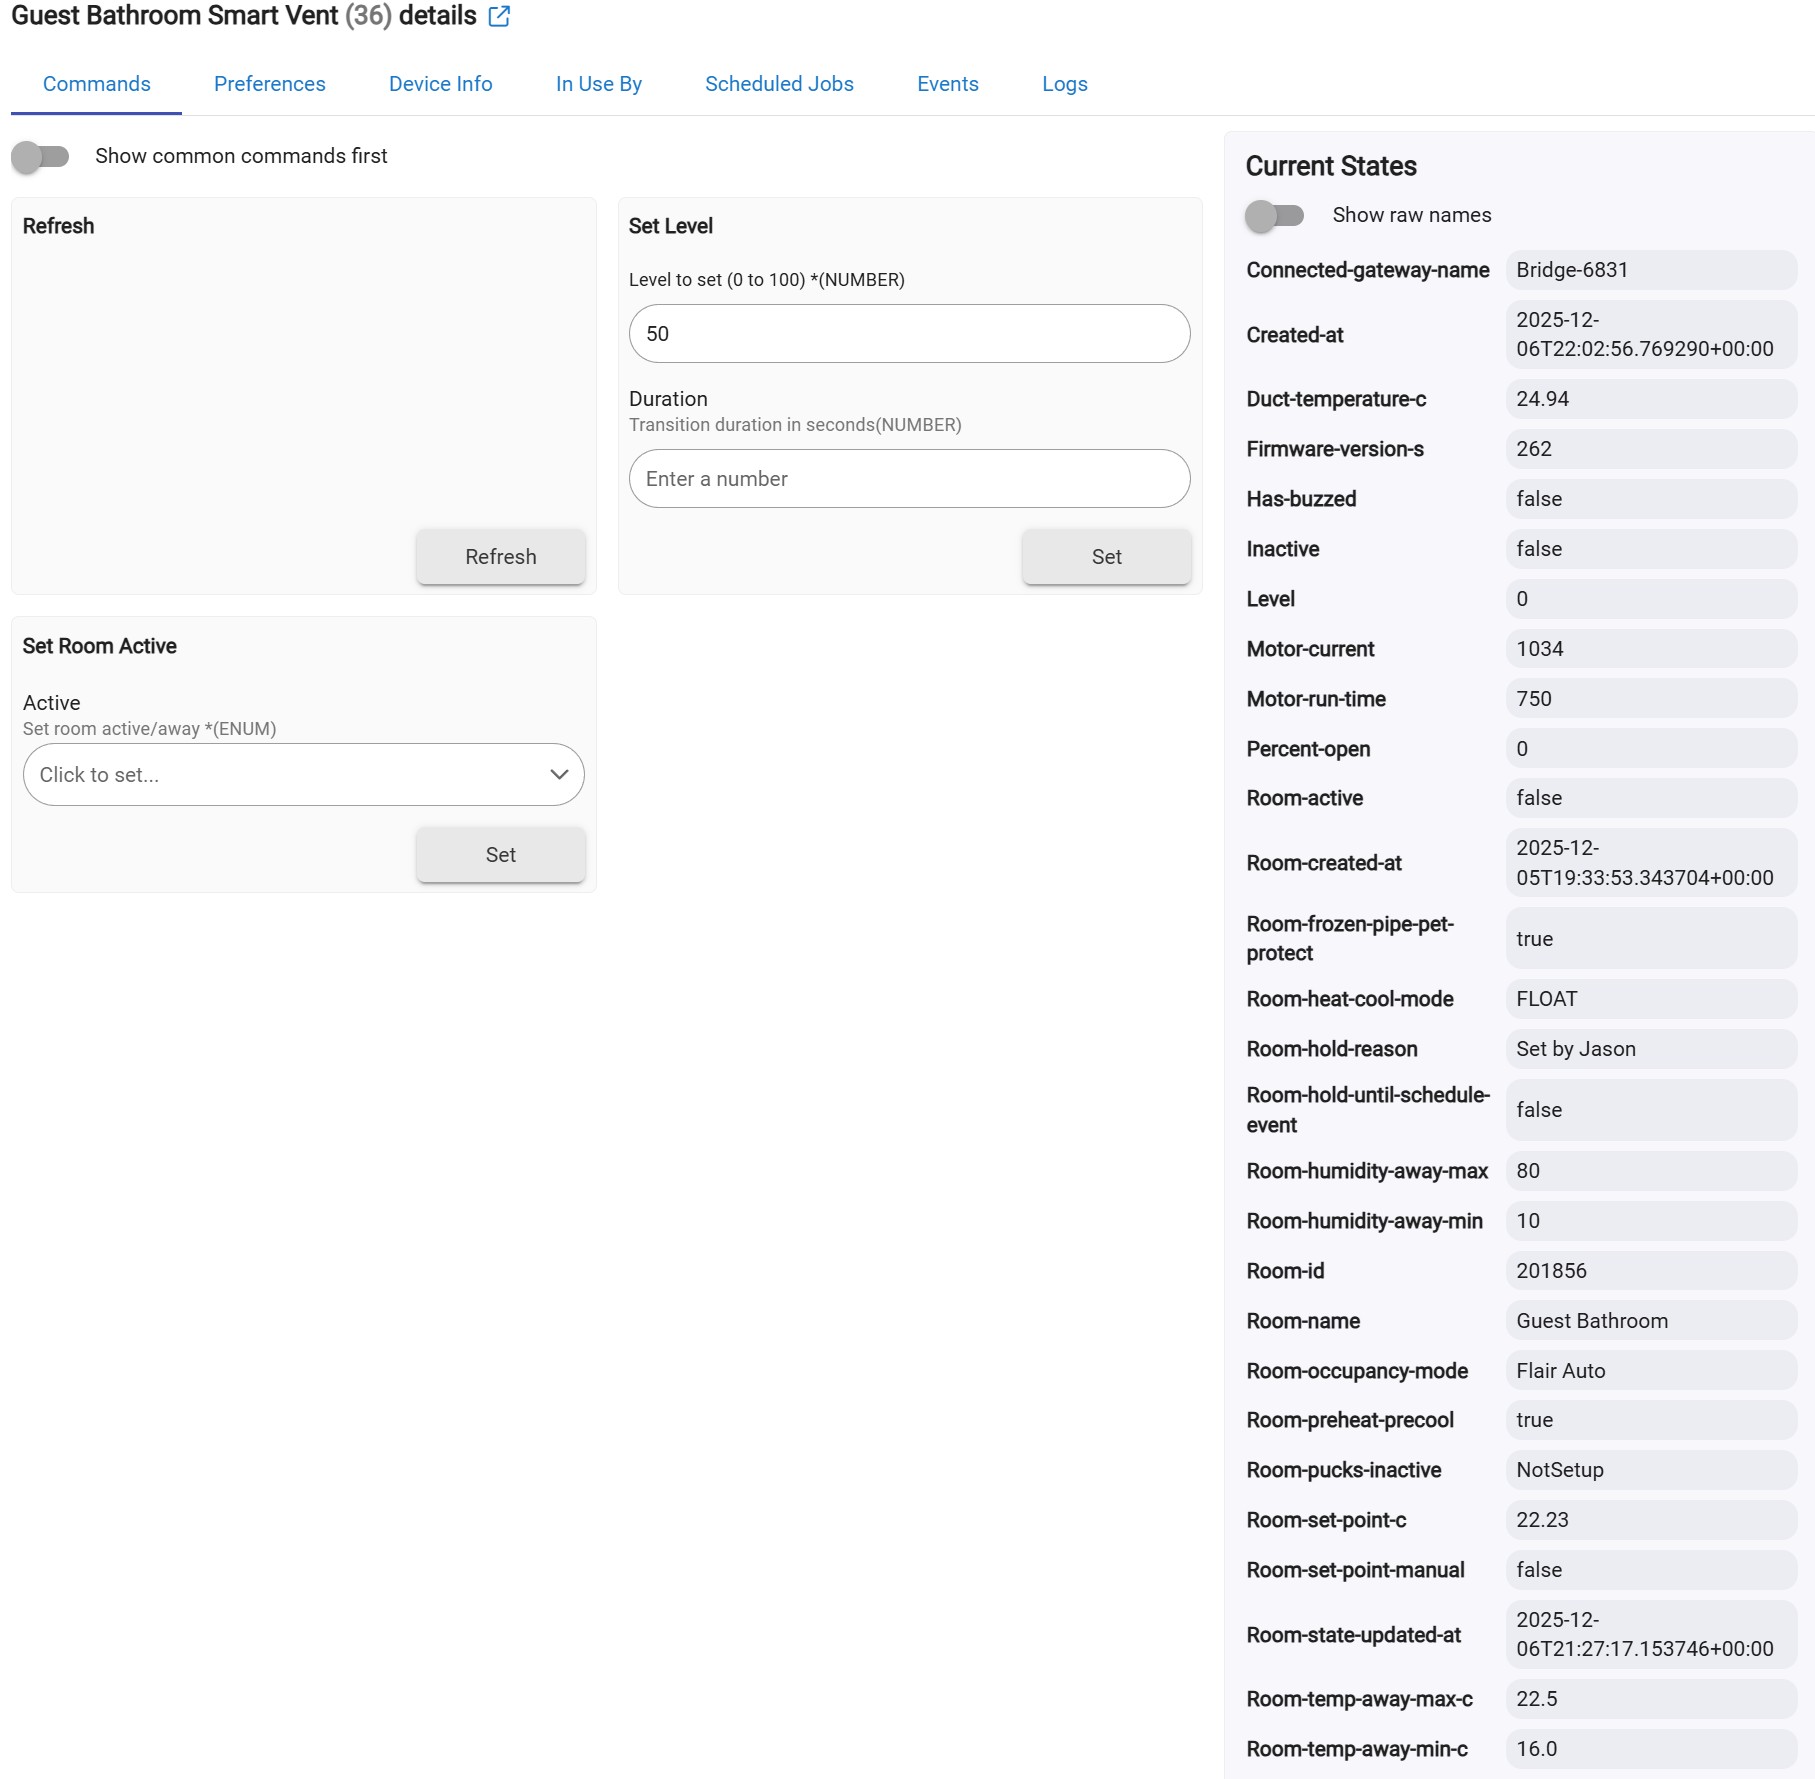Click the Connected-gateway-name value Bridge-6831
Viewport: 1815px width, 1779px height.
click(x=1571, y=270)
